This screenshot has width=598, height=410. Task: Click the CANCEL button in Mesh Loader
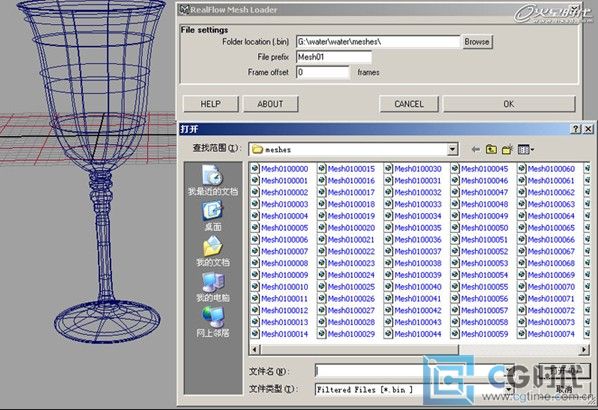[x=409, y=104]
